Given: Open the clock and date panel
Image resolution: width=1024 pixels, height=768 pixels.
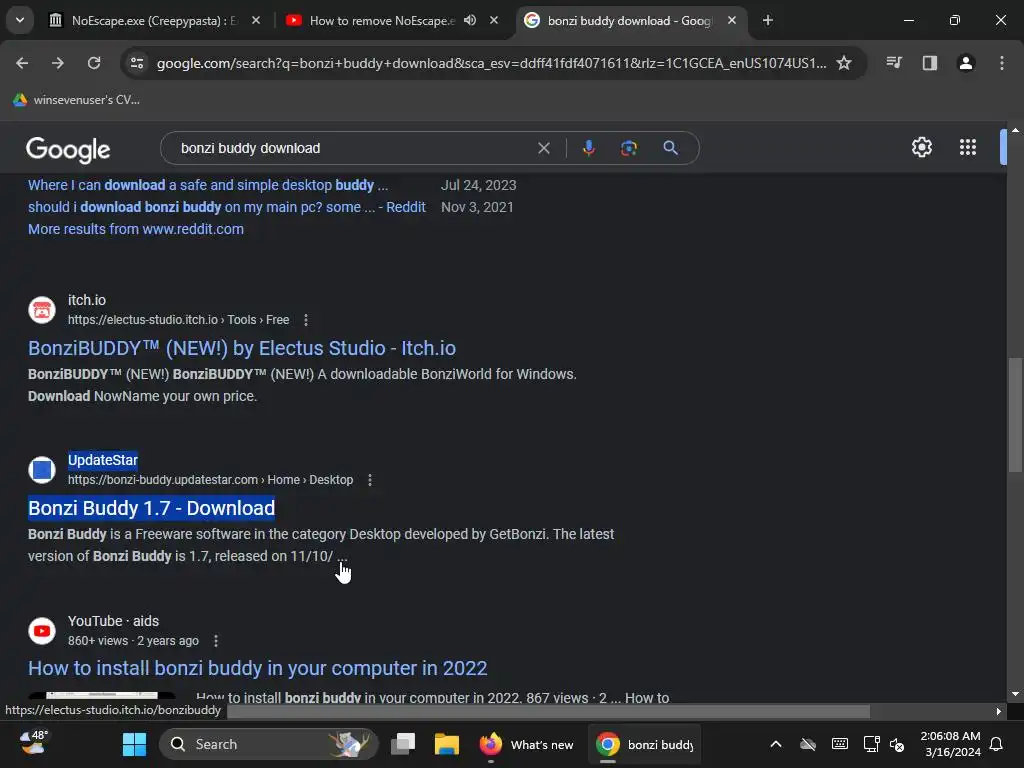Looking at the screenshot, I should click(x=950, y=744).
